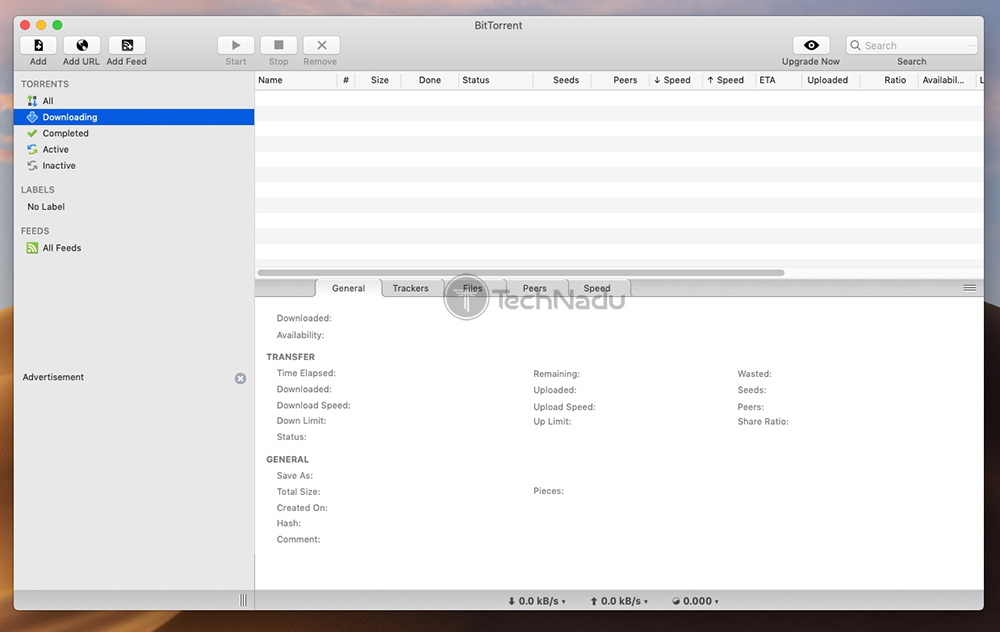
Task: Switch to the Files tab
Action: point(473,288)
